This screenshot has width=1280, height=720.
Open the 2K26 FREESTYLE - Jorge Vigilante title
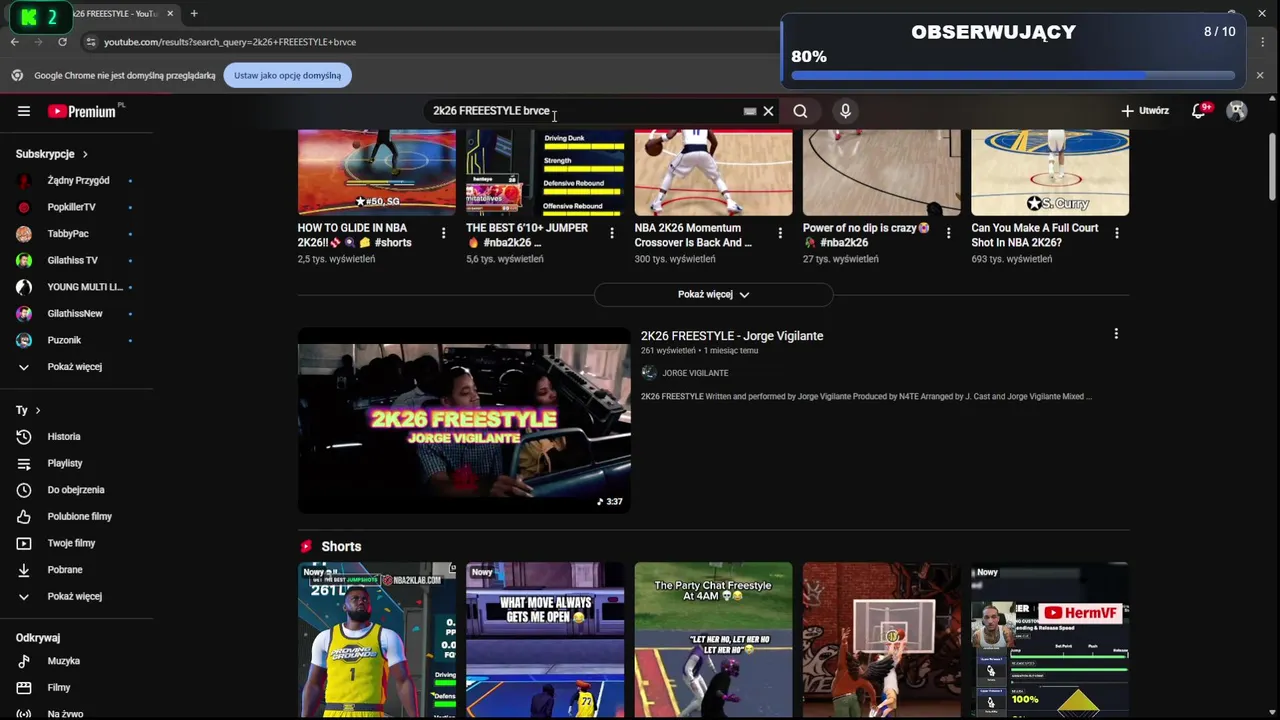point(732,336)
